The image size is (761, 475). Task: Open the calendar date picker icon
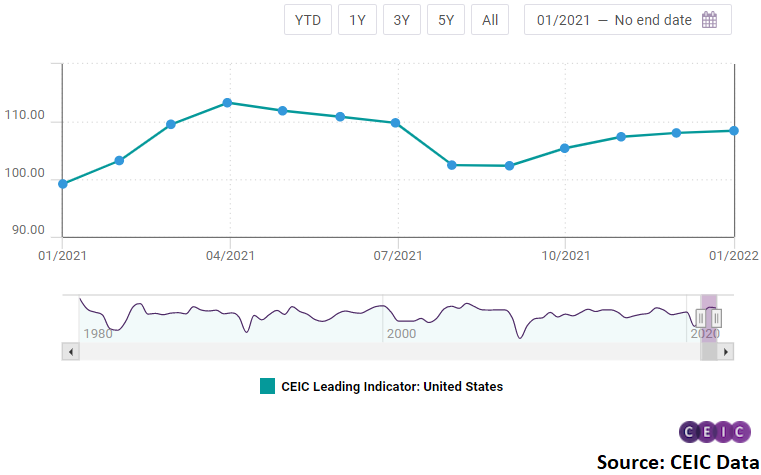[x=710, y=20]
